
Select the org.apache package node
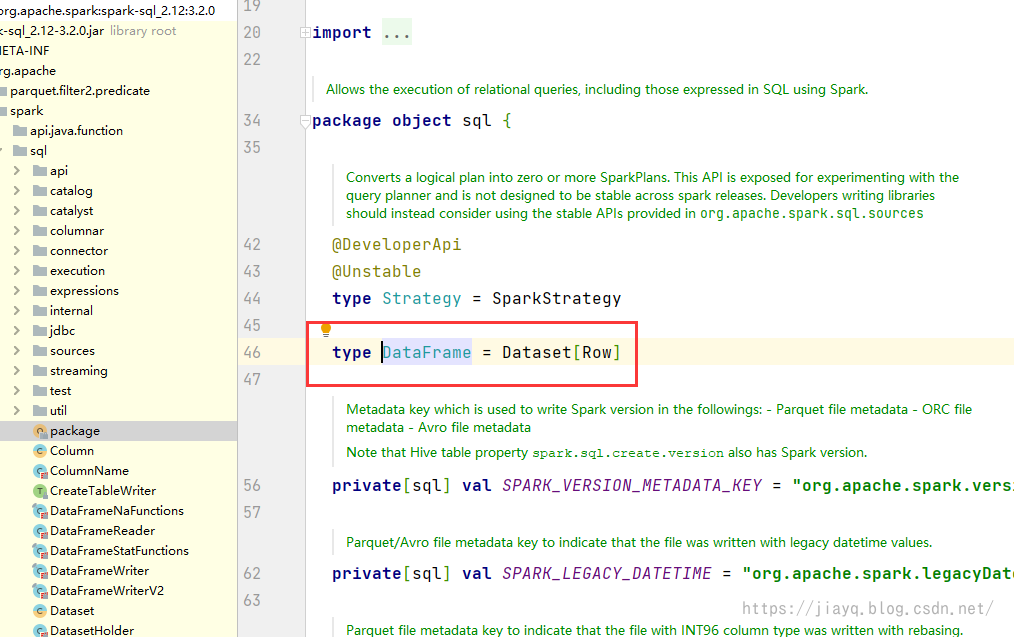(28, 70)
